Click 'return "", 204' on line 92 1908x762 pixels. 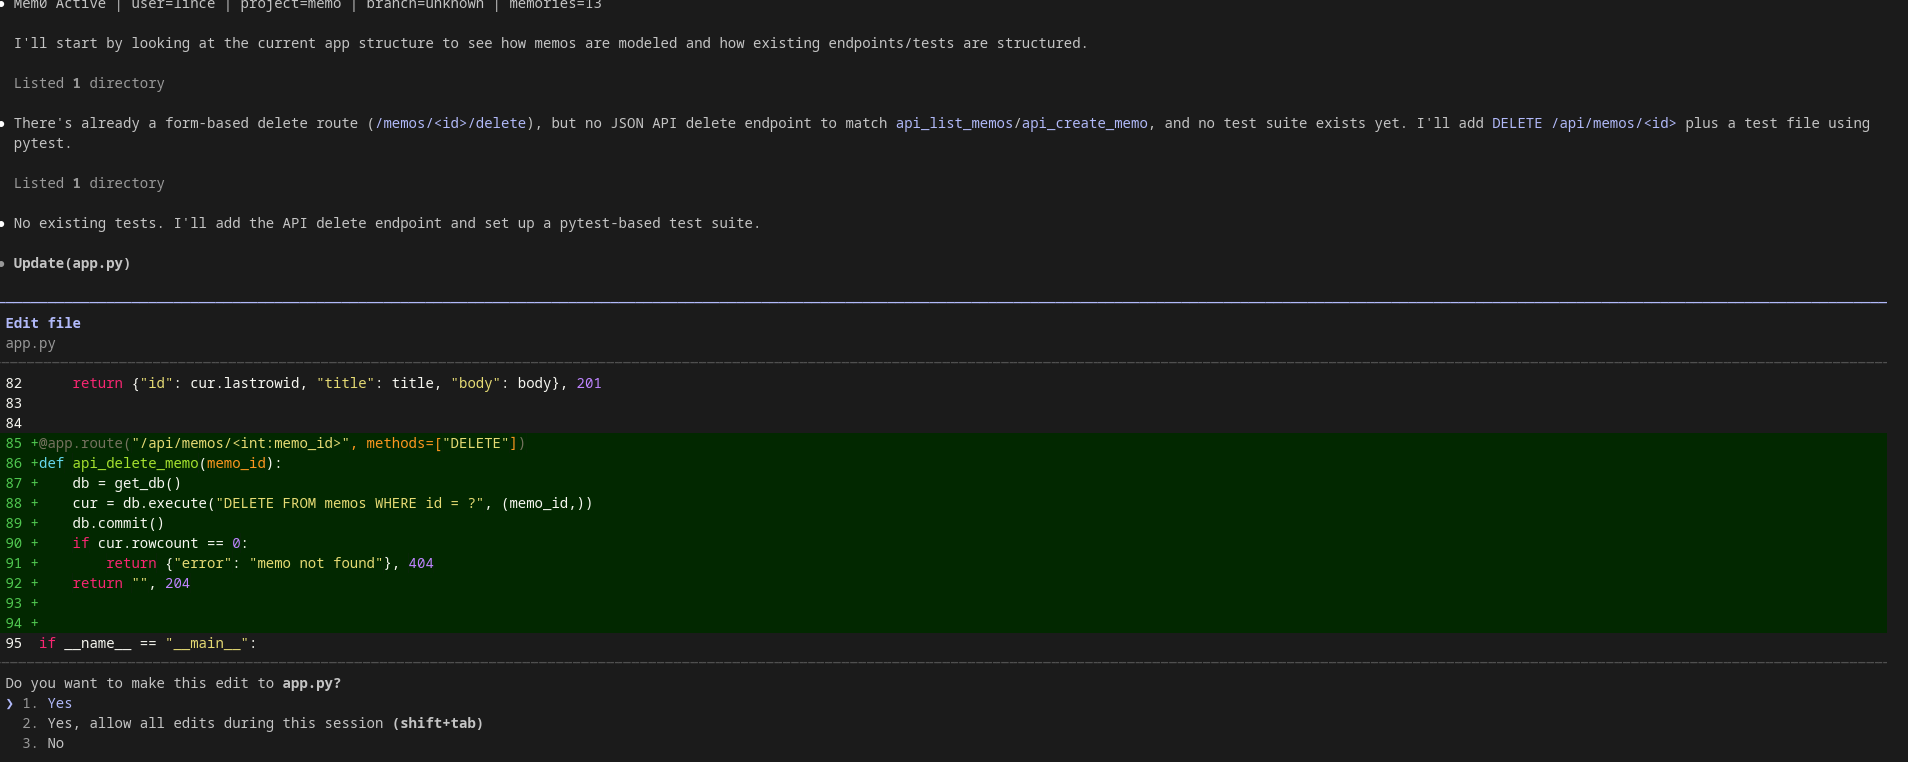coord(131,583)
